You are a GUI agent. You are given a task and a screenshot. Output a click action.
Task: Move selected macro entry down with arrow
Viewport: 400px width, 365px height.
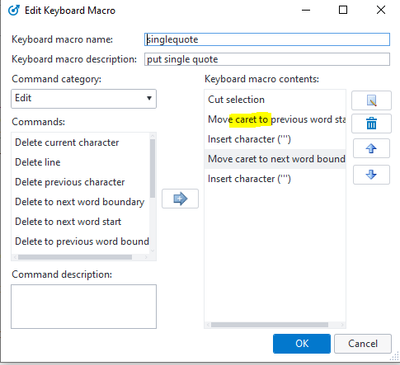pyautogui.click(x=371, y=175)
